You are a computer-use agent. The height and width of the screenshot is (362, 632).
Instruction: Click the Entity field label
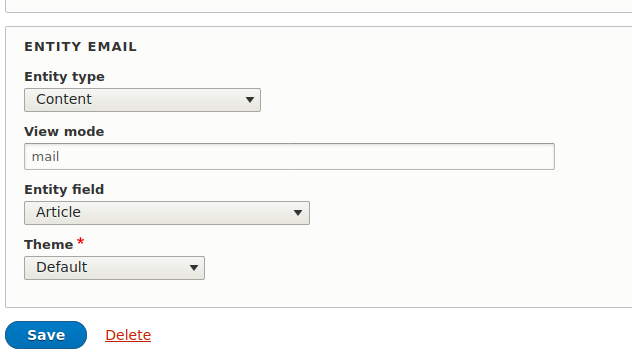pos(64,189)
